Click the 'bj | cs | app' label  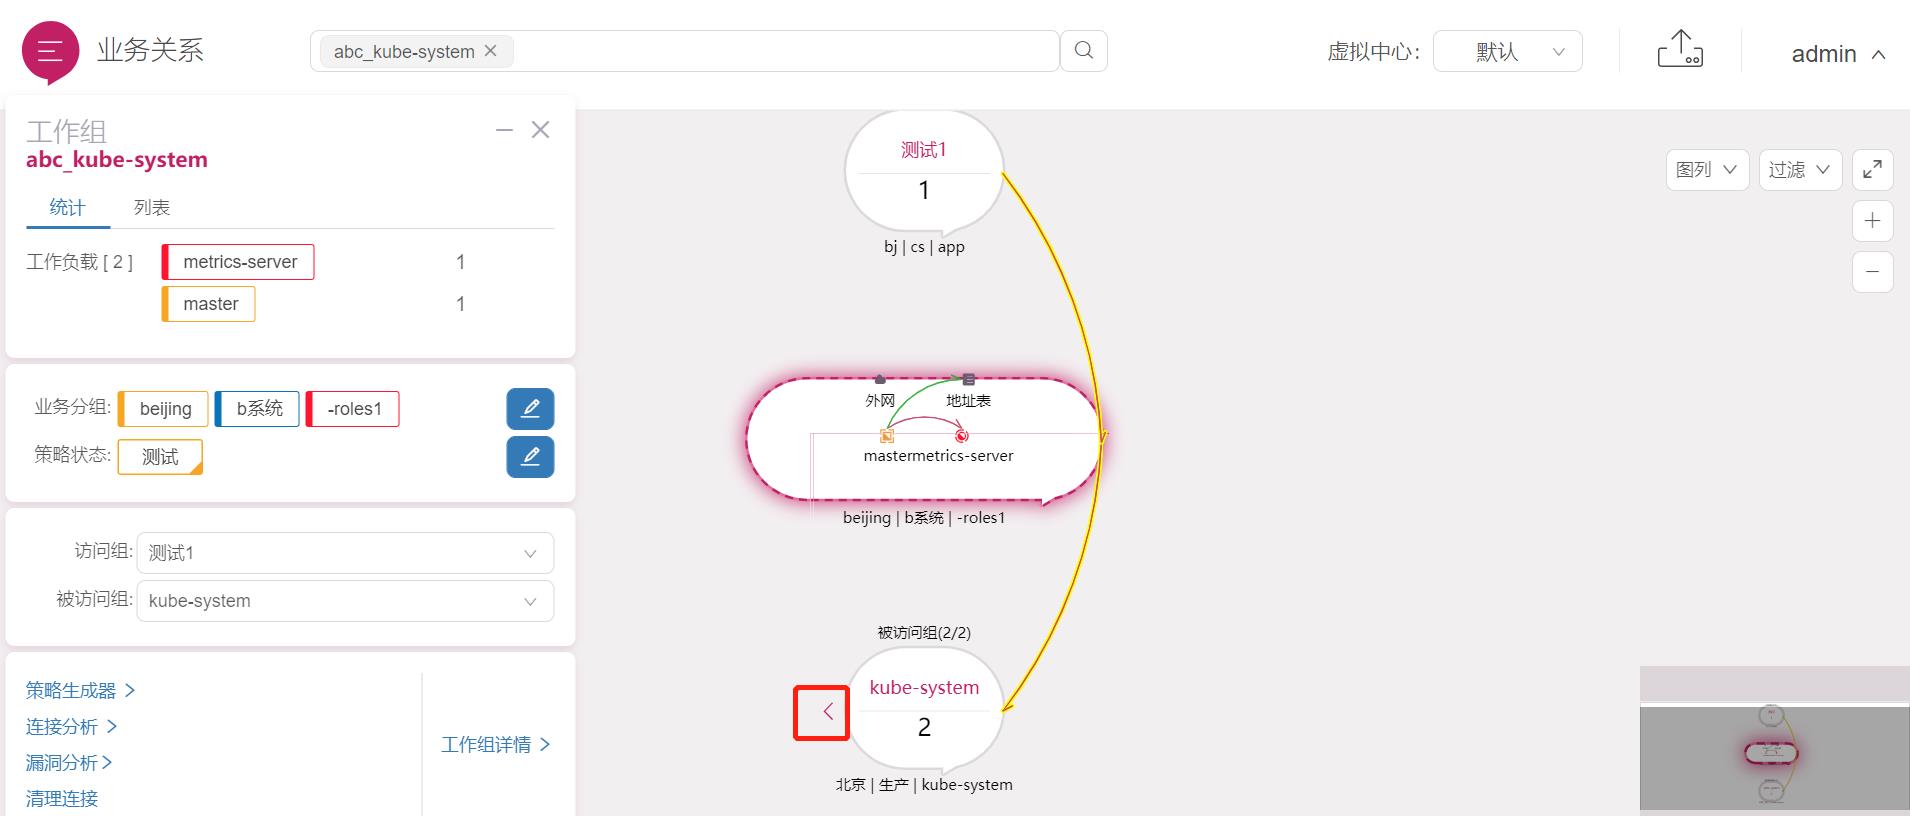(924, 247)
